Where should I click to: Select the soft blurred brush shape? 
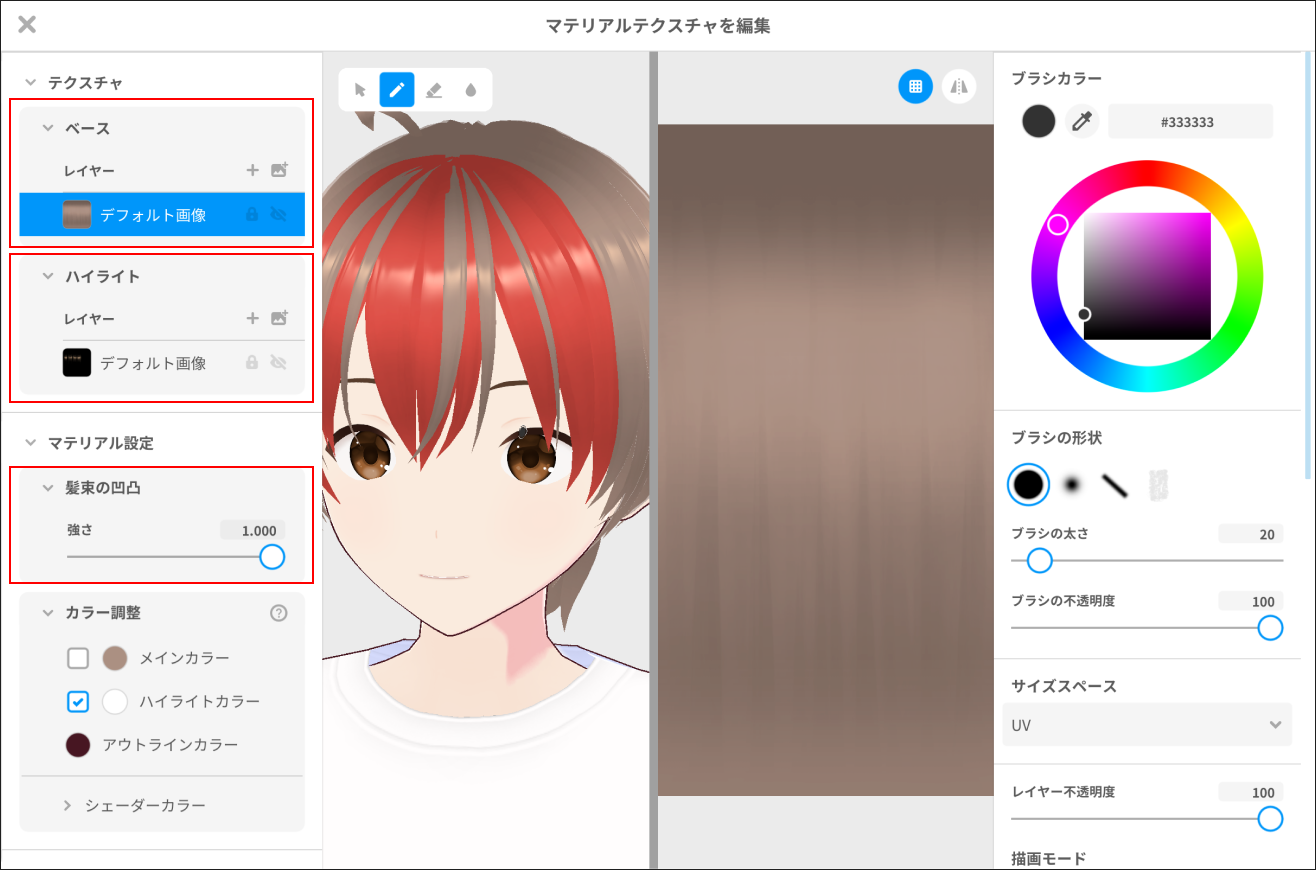pos(1071,485)
